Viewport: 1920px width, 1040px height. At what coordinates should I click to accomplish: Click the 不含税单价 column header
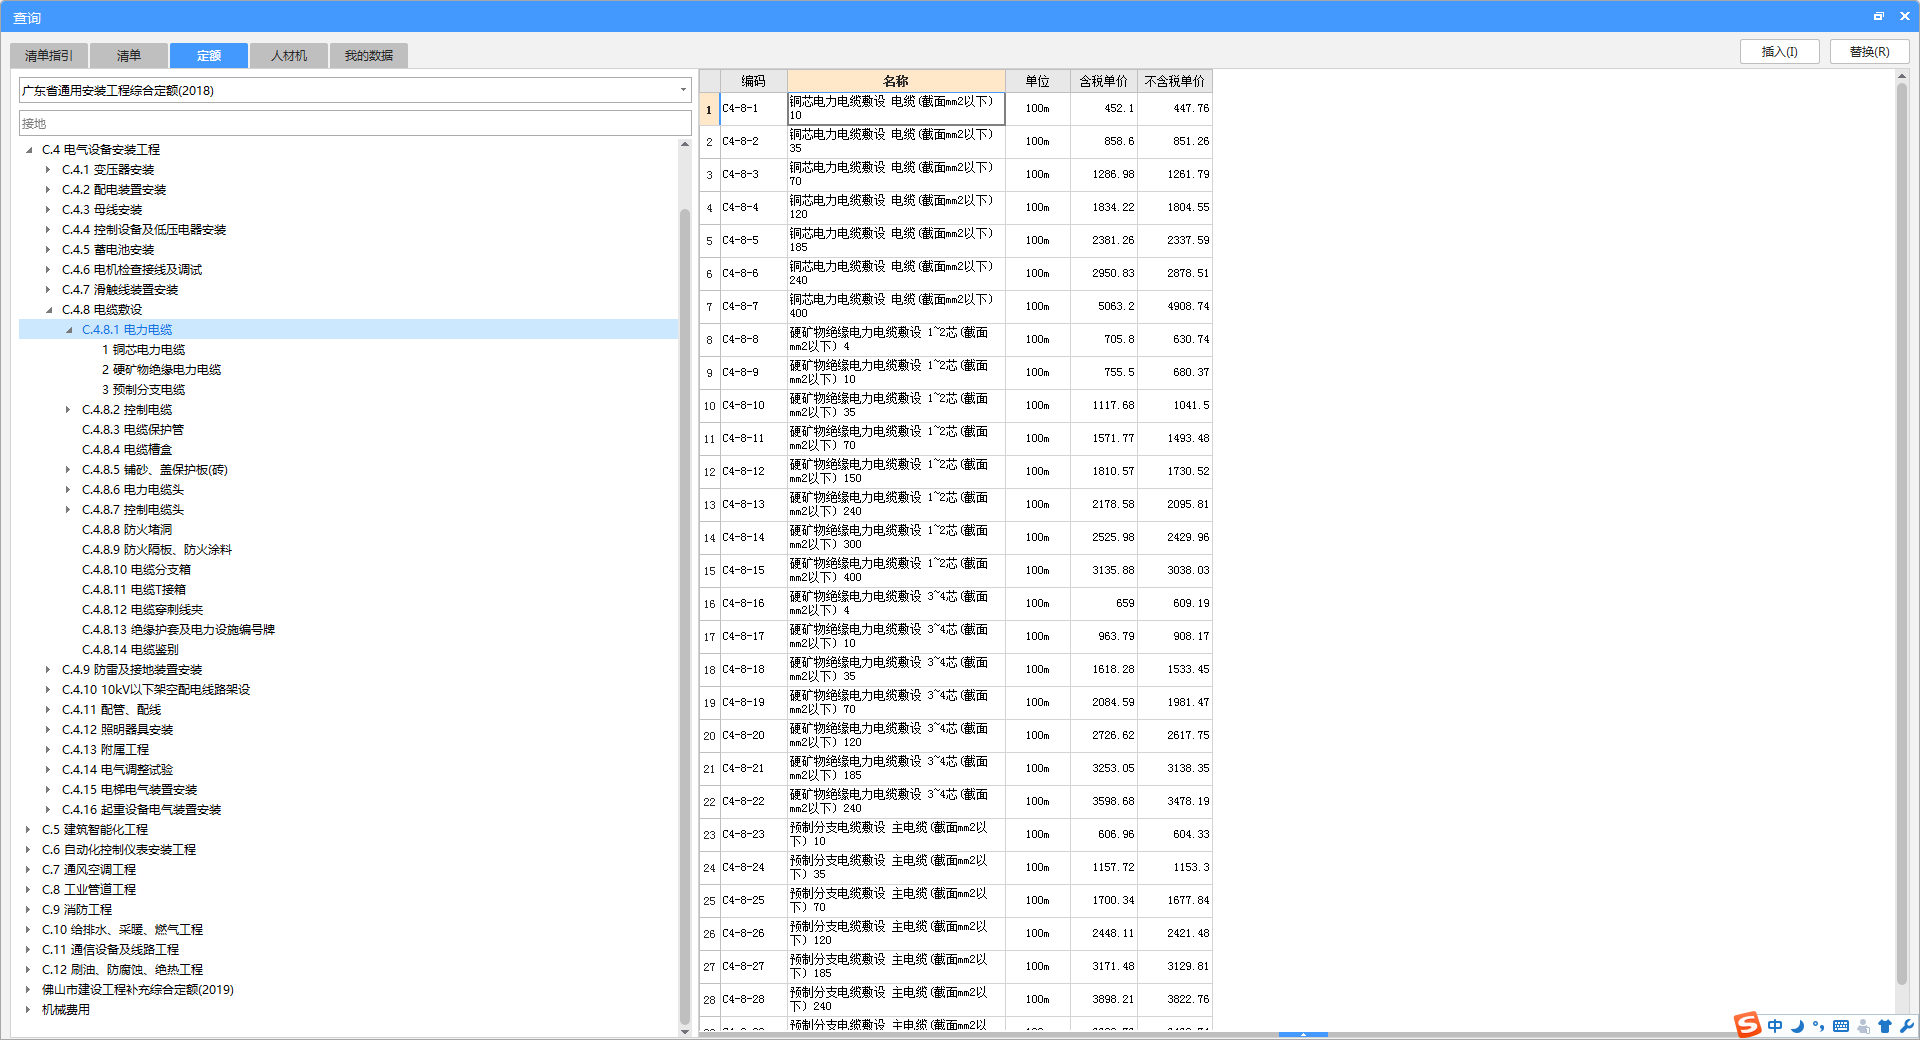(x=1174, y=81)
